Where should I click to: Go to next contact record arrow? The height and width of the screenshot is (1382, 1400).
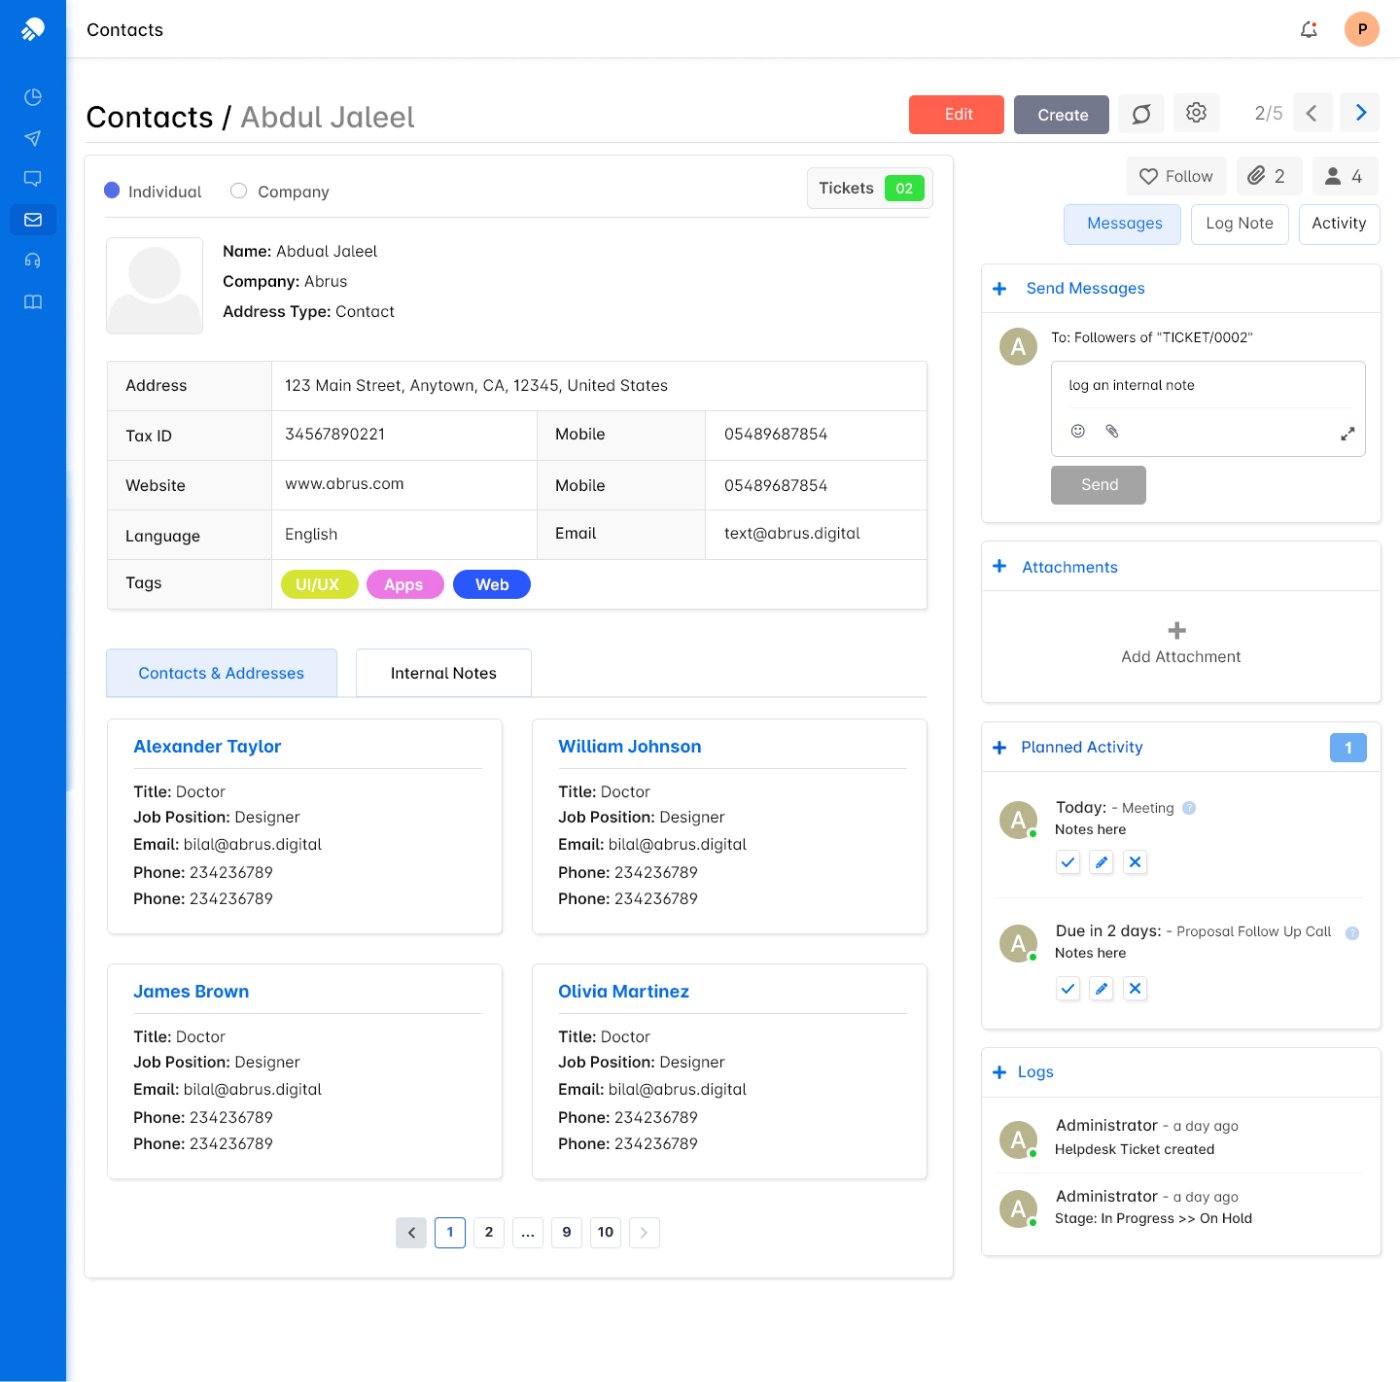point(1360,113)
